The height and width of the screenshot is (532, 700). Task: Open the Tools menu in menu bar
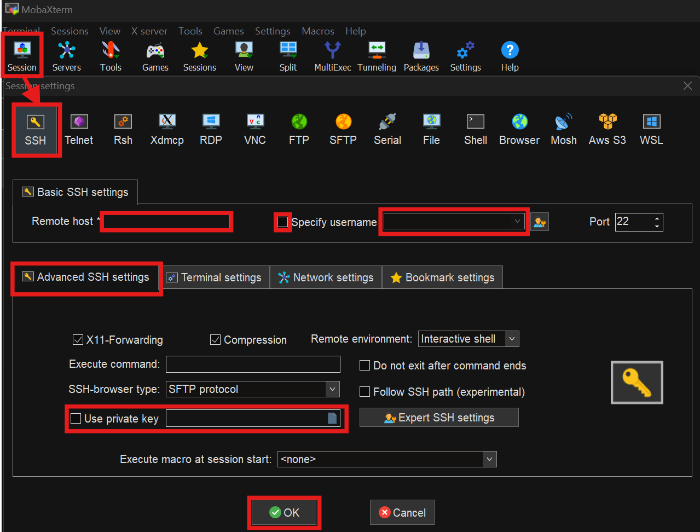click(x=190, y=31)
